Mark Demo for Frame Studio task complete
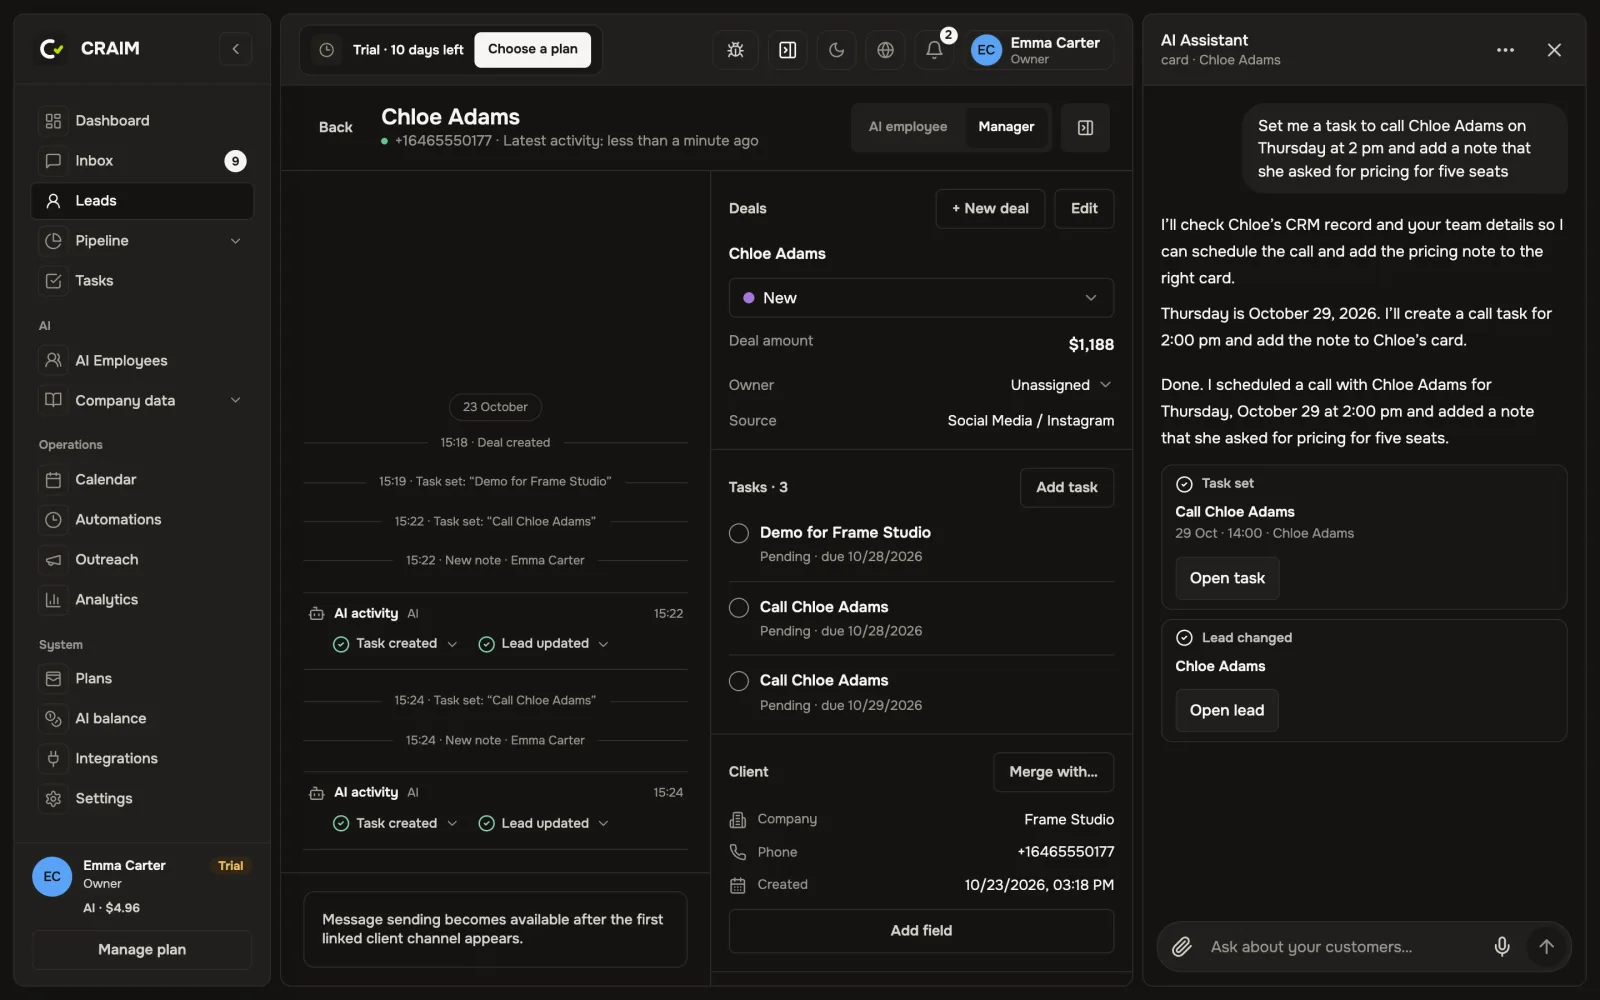Image resolution: width=1600 pixels, height=1000 pixels. click(739, 533)
